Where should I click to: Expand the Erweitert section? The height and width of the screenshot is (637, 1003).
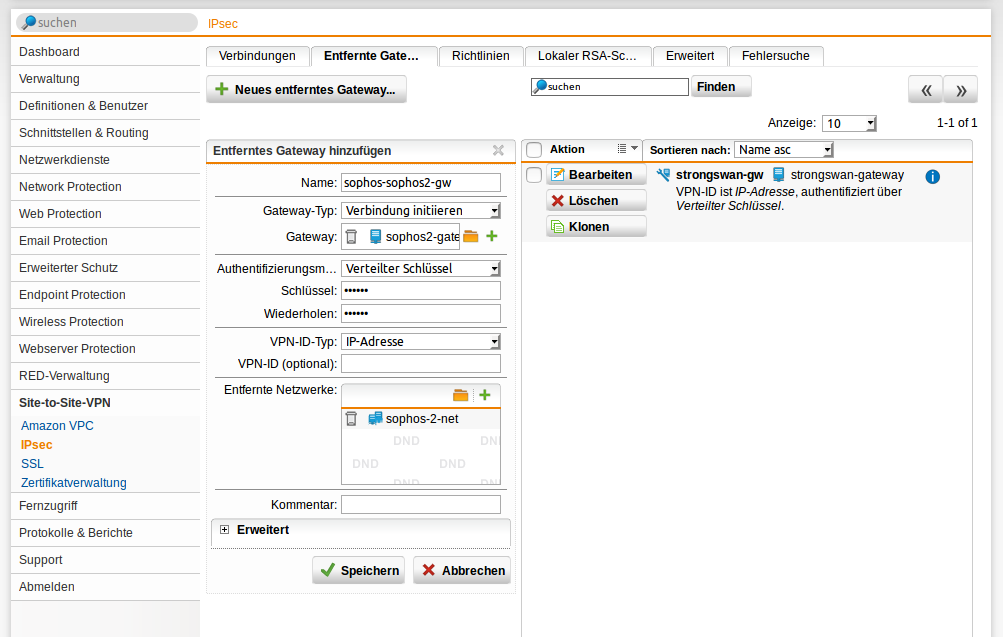point(225,528)
